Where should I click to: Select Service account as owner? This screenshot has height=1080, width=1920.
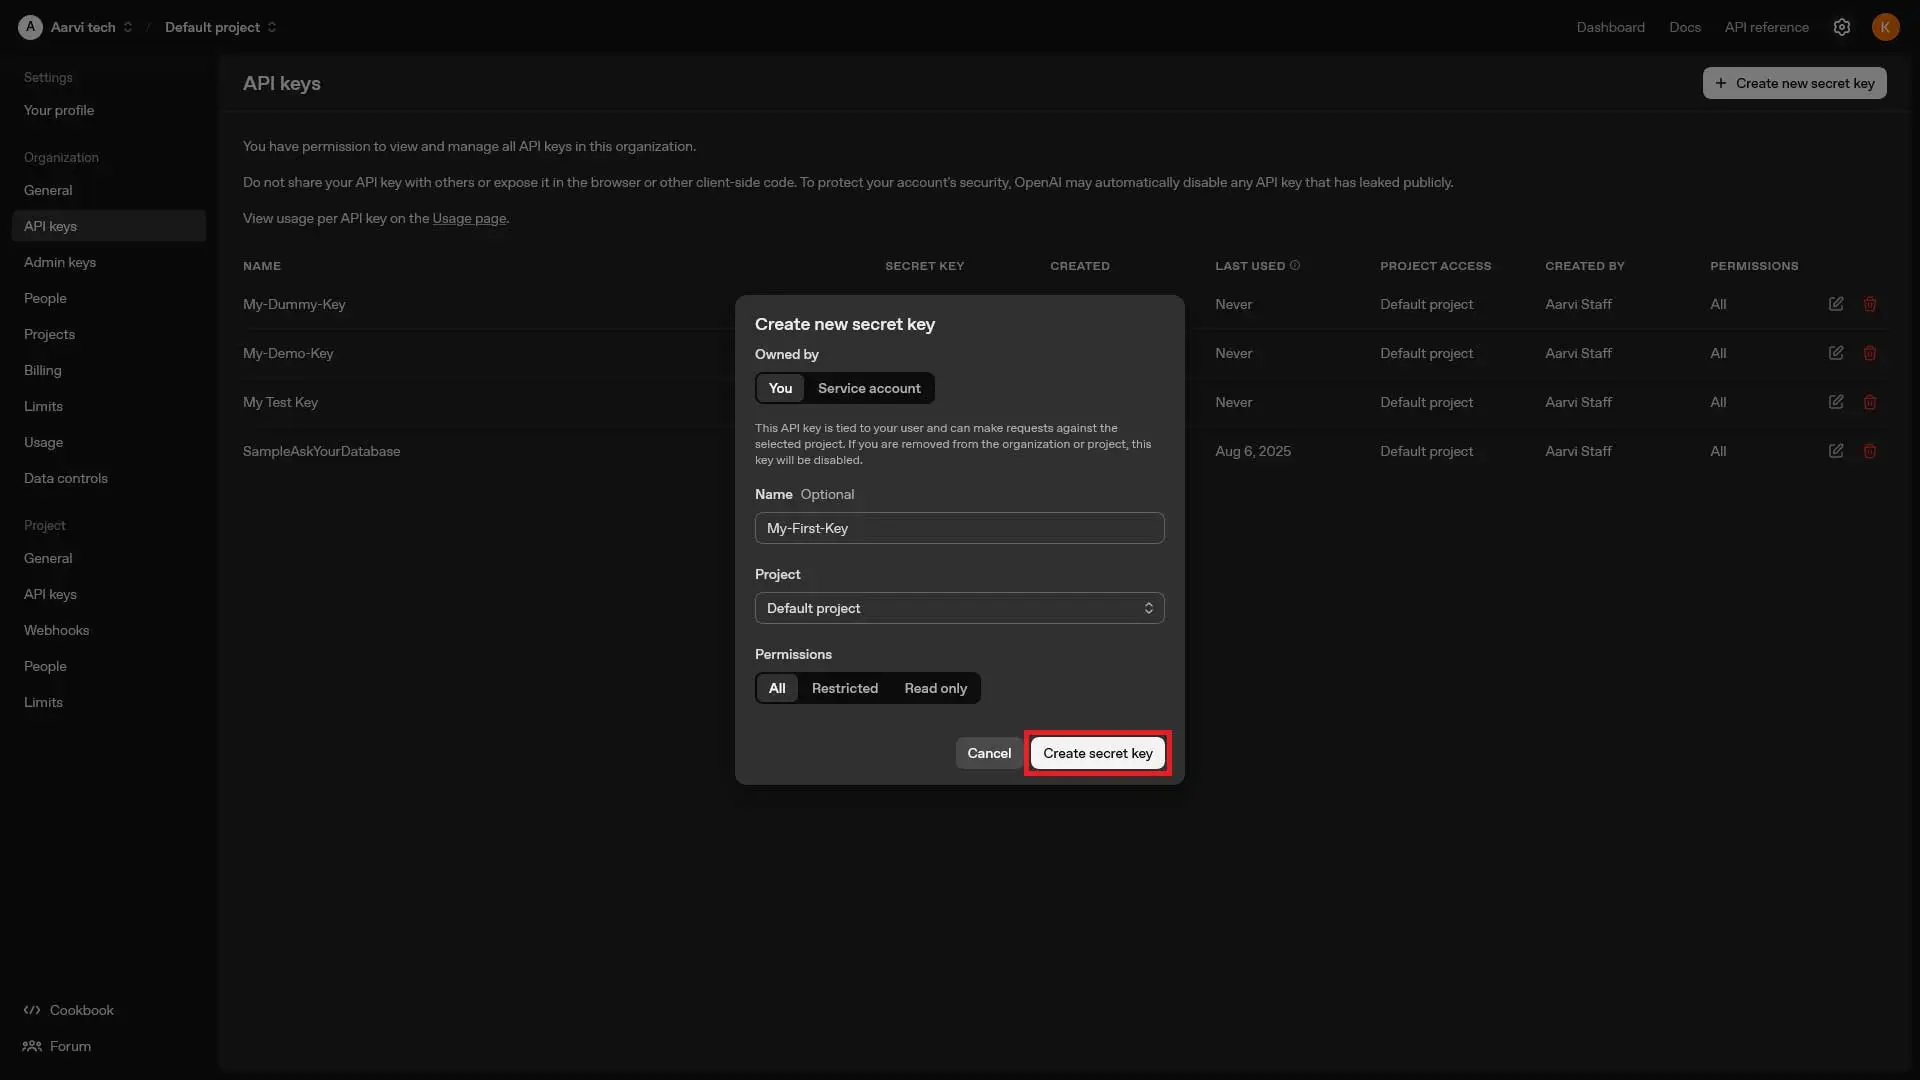coord(869,388)
